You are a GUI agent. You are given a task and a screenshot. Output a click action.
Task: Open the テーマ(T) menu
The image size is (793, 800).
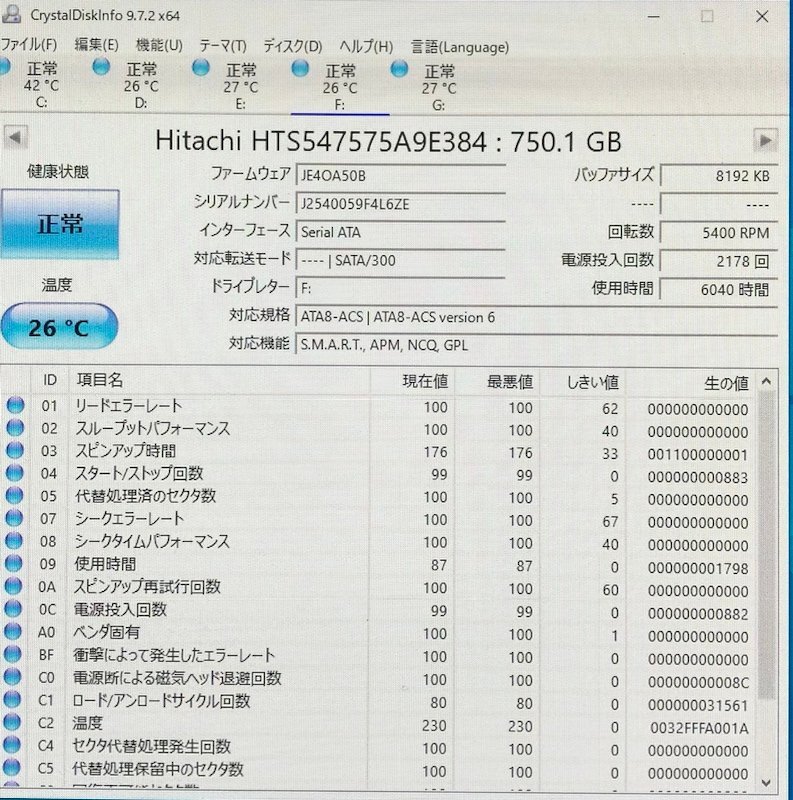pos(223,46)
